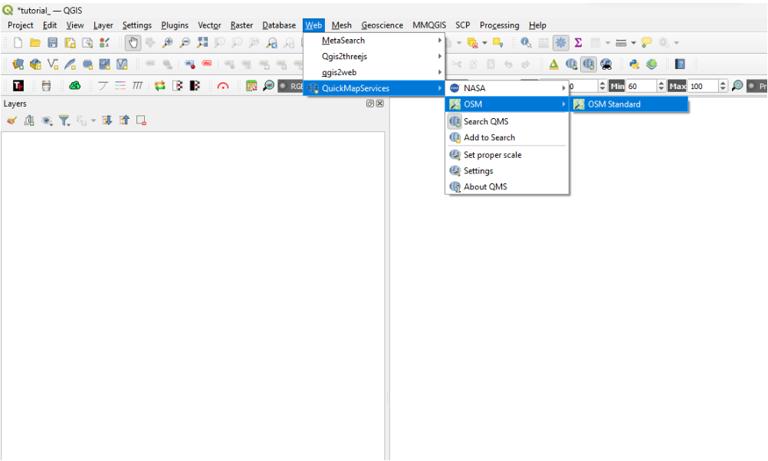Viewport: 768px width, 461px height.
Task: Click the Min value field showing 60
Action: 642,86
